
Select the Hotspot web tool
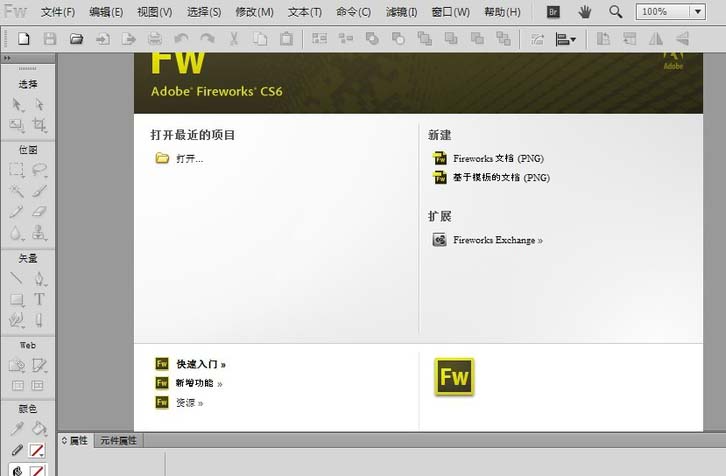(x=17, y=365)
